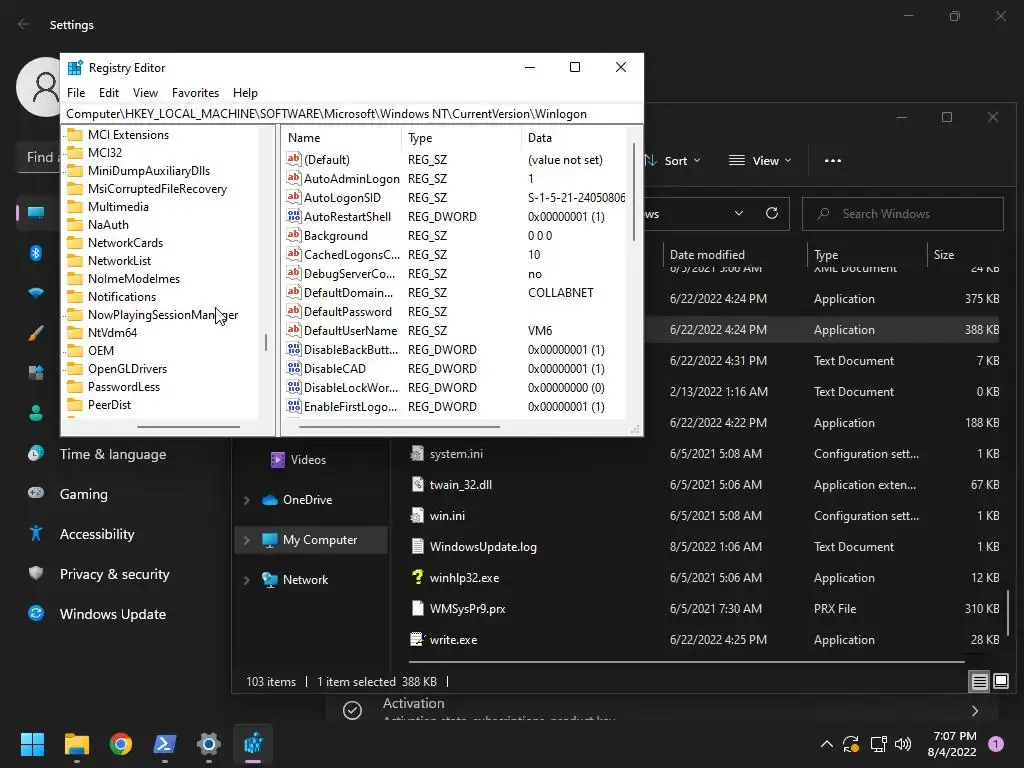Refresh the File Explorer folder
The width and height of the screenshot is (1024, 768).
772,214
